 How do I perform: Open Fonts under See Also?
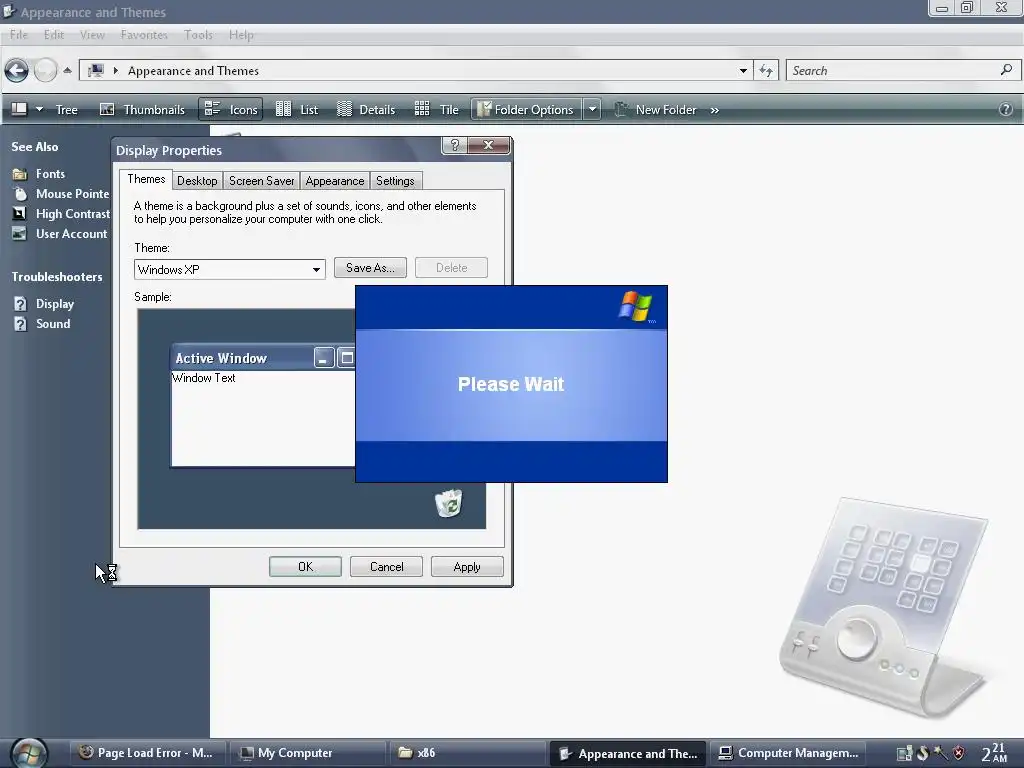coord(50,174)
